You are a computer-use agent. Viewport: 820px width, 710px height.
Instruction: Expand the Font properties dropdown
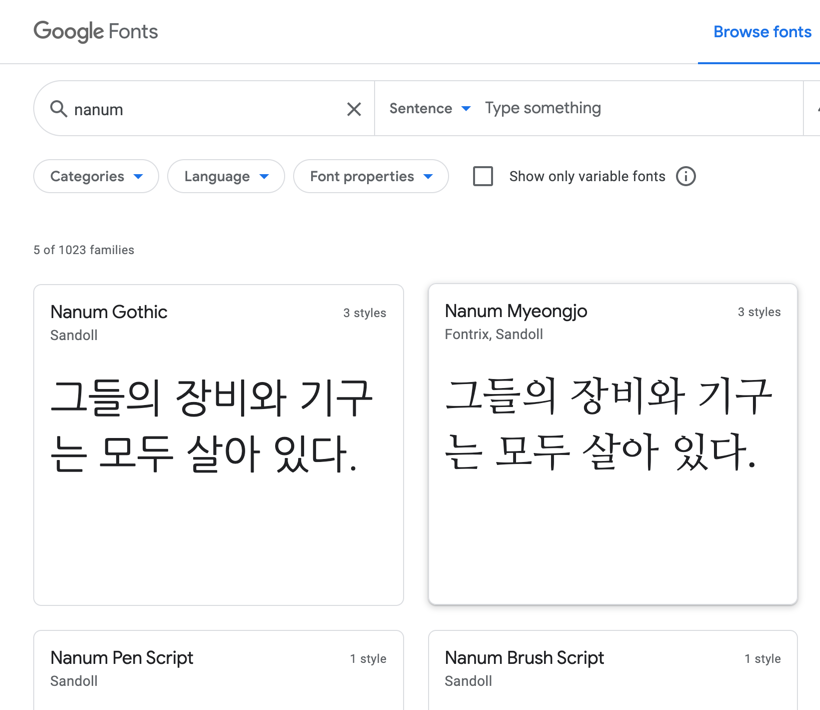(371, 177)
